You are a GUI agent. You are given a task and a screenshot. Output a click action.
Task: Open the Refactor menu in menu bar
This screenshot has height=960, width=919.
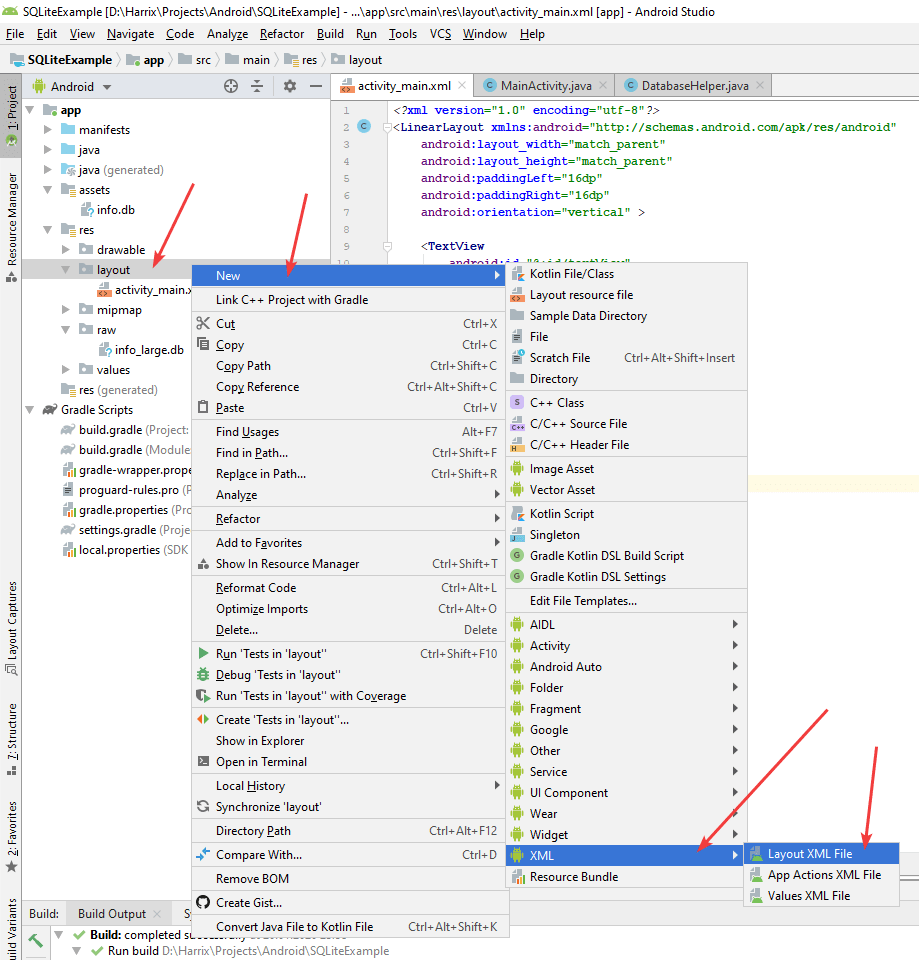pyautogui.click(x=282, y=34)
